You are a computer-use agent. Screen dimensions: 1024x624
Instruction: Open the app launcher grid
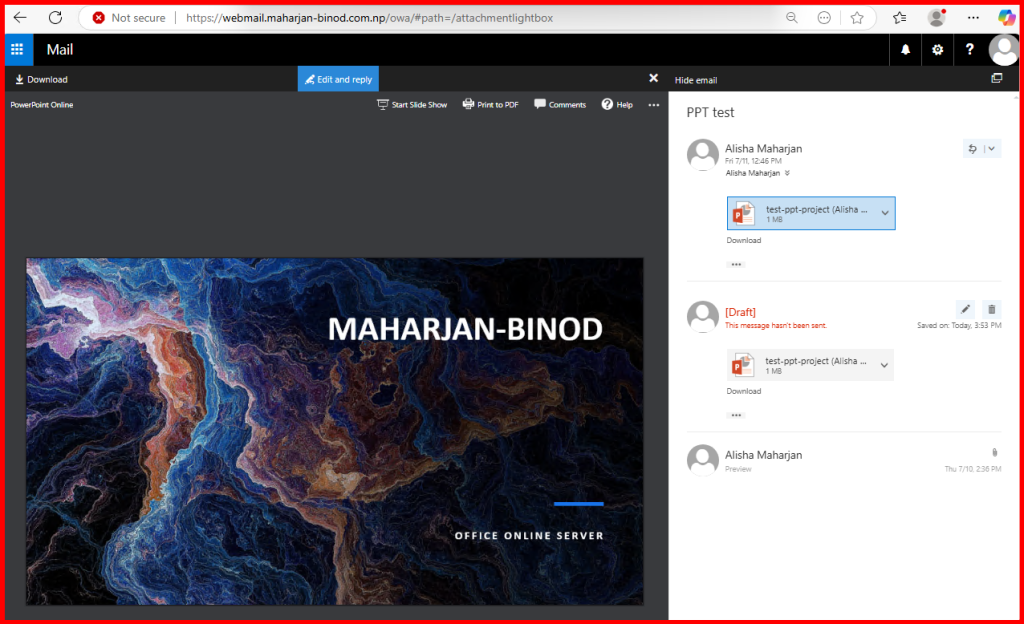point(17,49)
